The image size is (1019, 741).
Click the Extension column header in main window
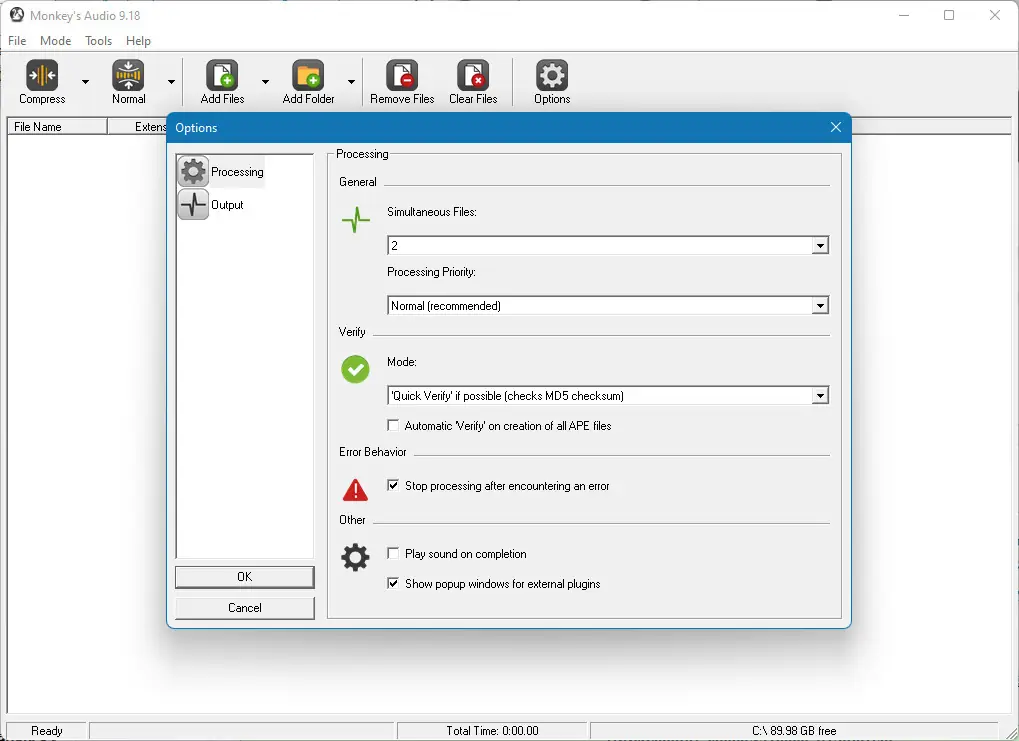(138, 127)
